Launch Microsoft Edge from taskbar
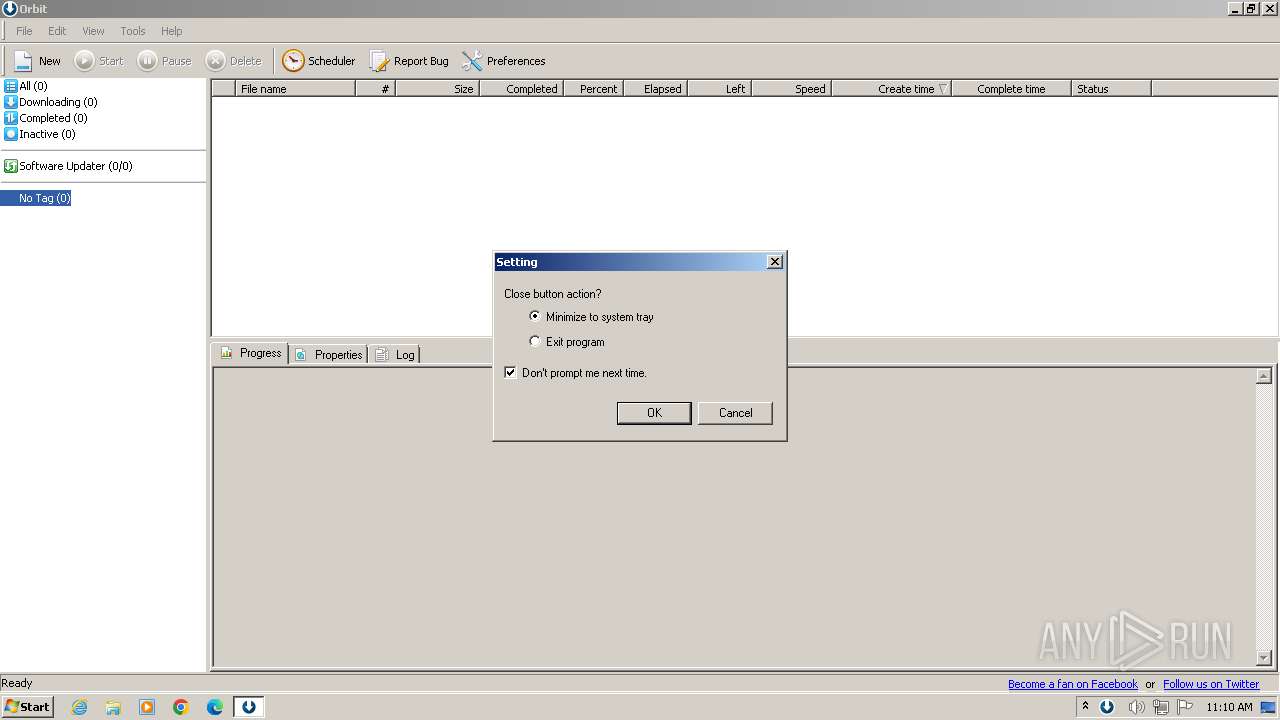The width and height of the screenshot is (1280, 720). click(215, 707)
